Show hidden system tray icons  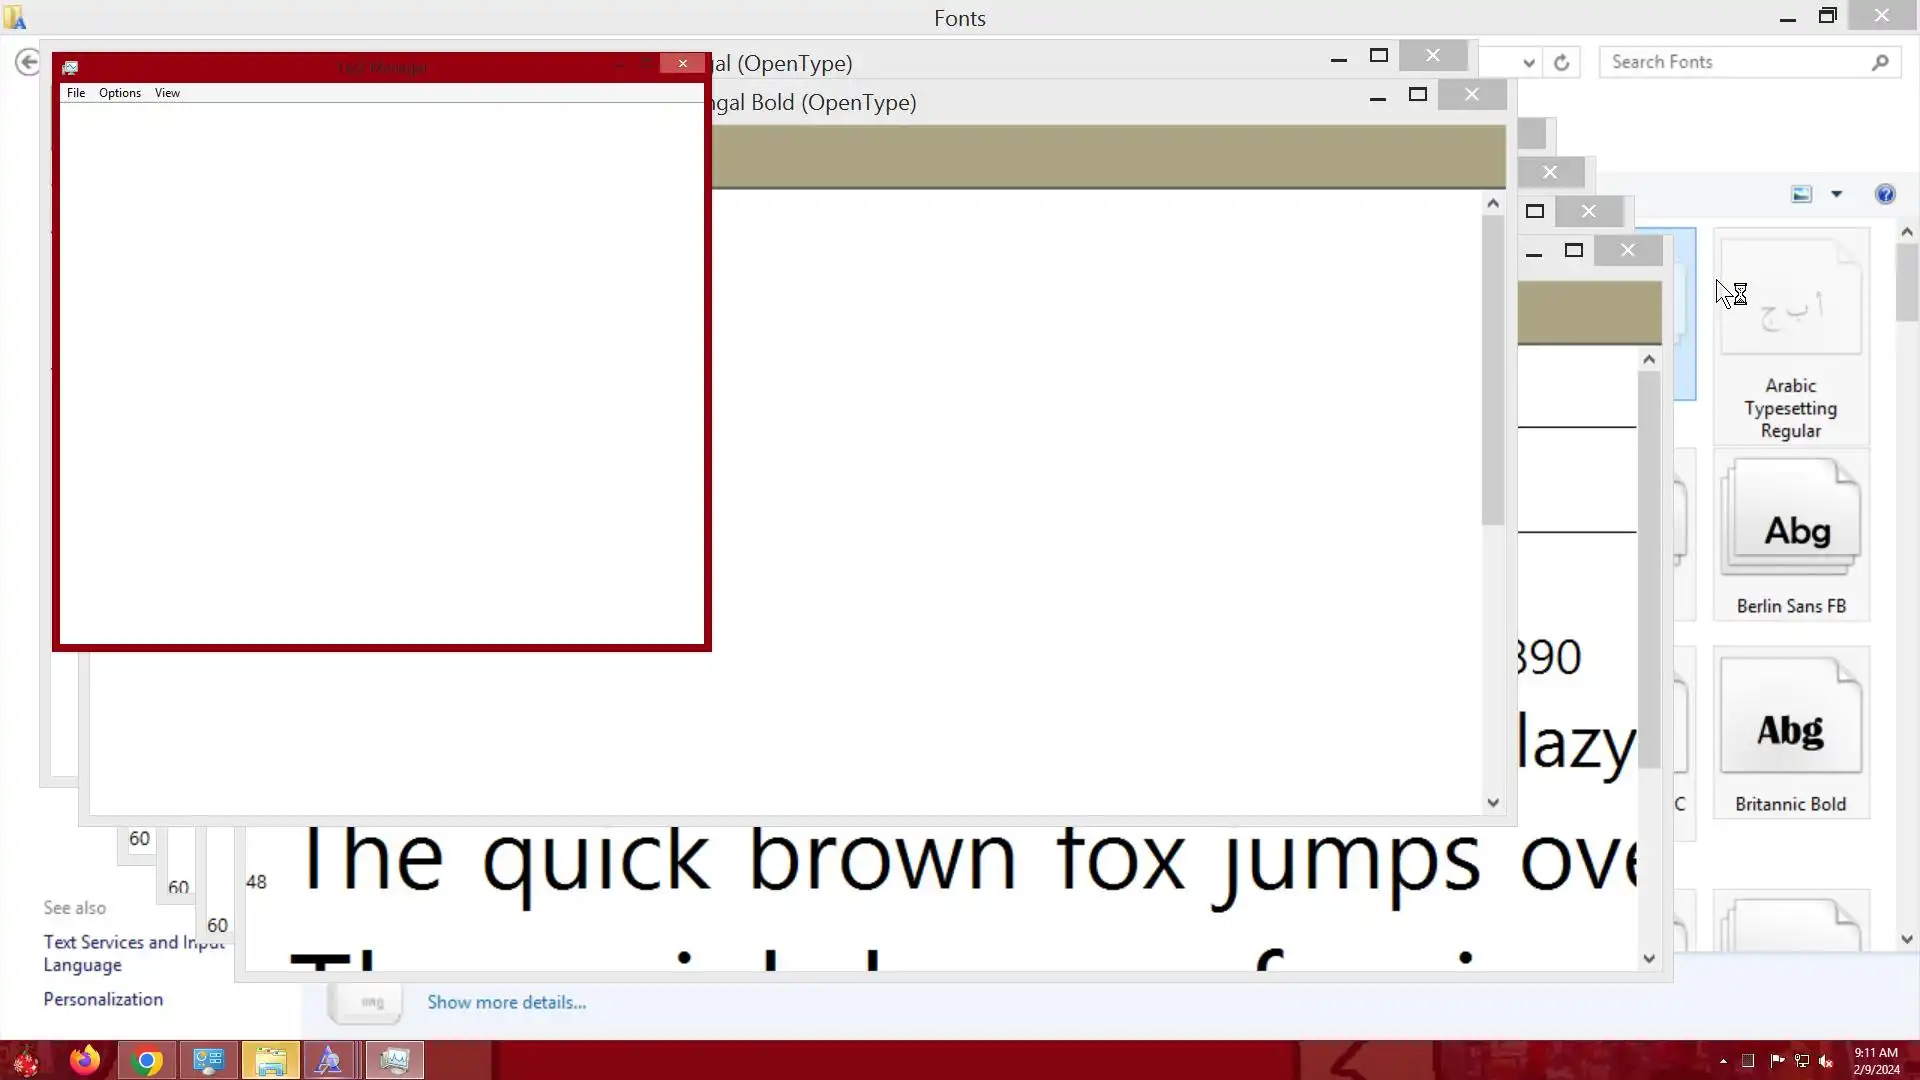(1723, 1061)
